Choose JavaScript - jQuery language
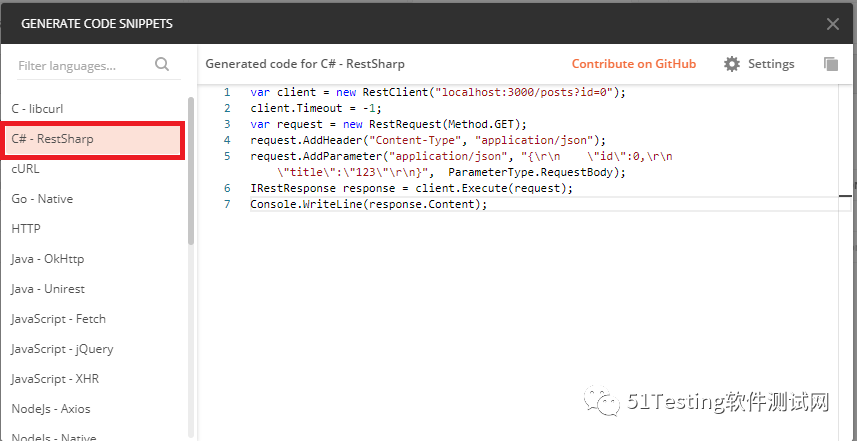Image resolution: width=857 pixels, height=441 pixels. pos(62,349)
